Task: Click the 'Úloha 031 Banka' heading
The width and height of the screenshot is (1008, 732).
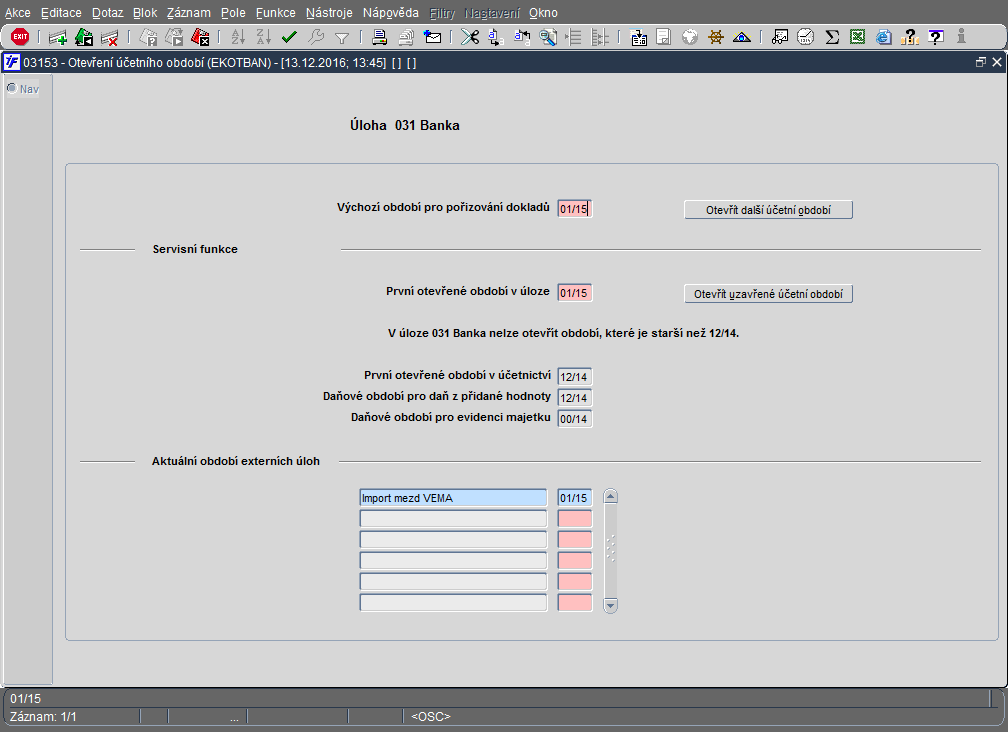Action: (x=404, y=125)
